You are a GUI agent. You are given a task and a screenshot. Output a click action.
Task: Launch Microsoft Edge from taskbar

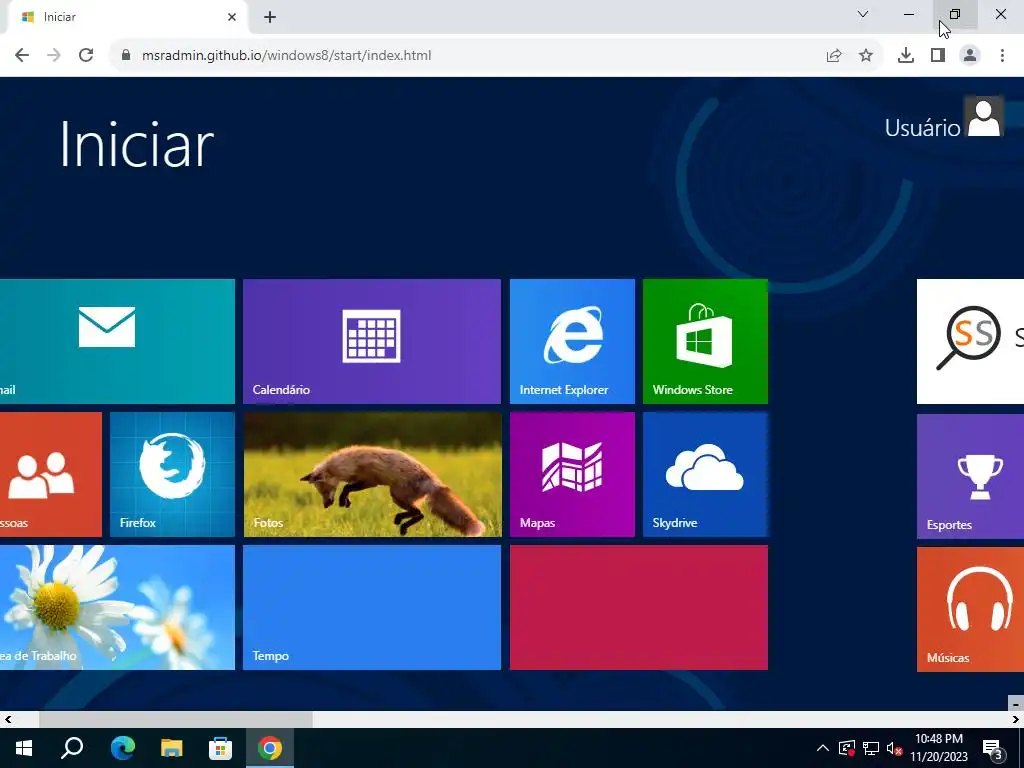122,748
